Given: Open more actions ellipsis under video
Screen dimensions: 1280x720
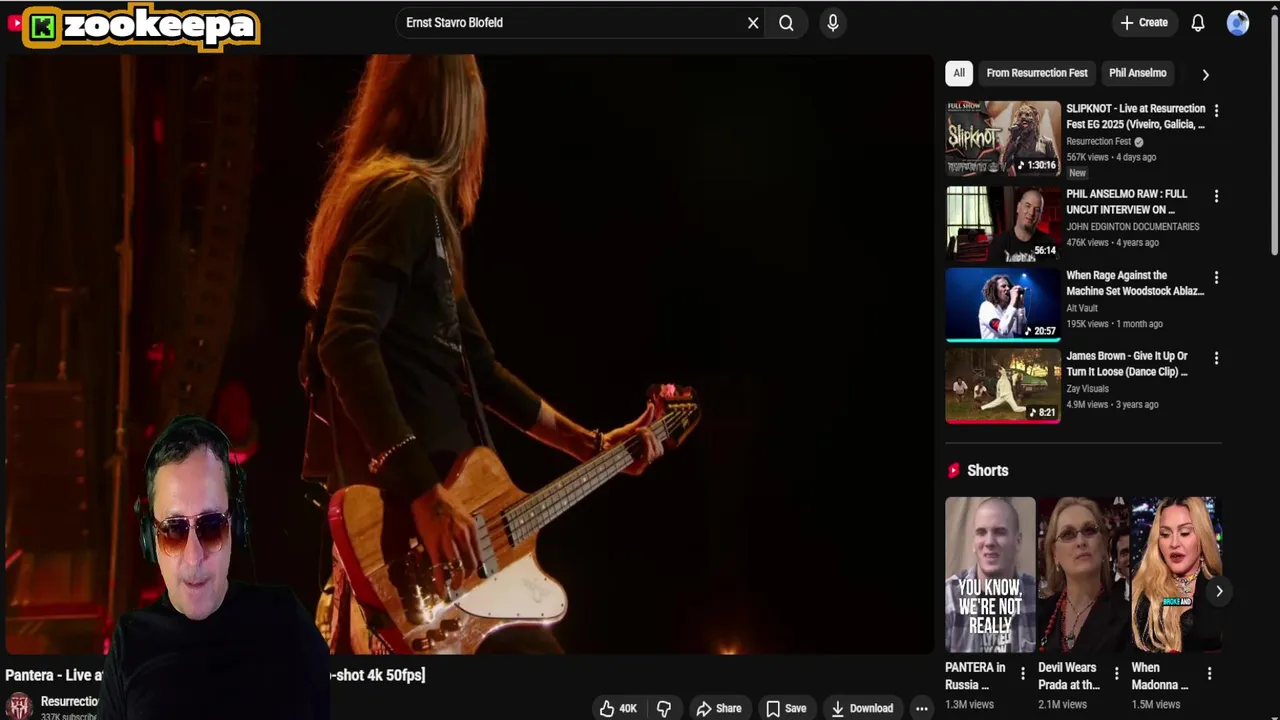Looking at the screenshot, I should tap(921, 708).
